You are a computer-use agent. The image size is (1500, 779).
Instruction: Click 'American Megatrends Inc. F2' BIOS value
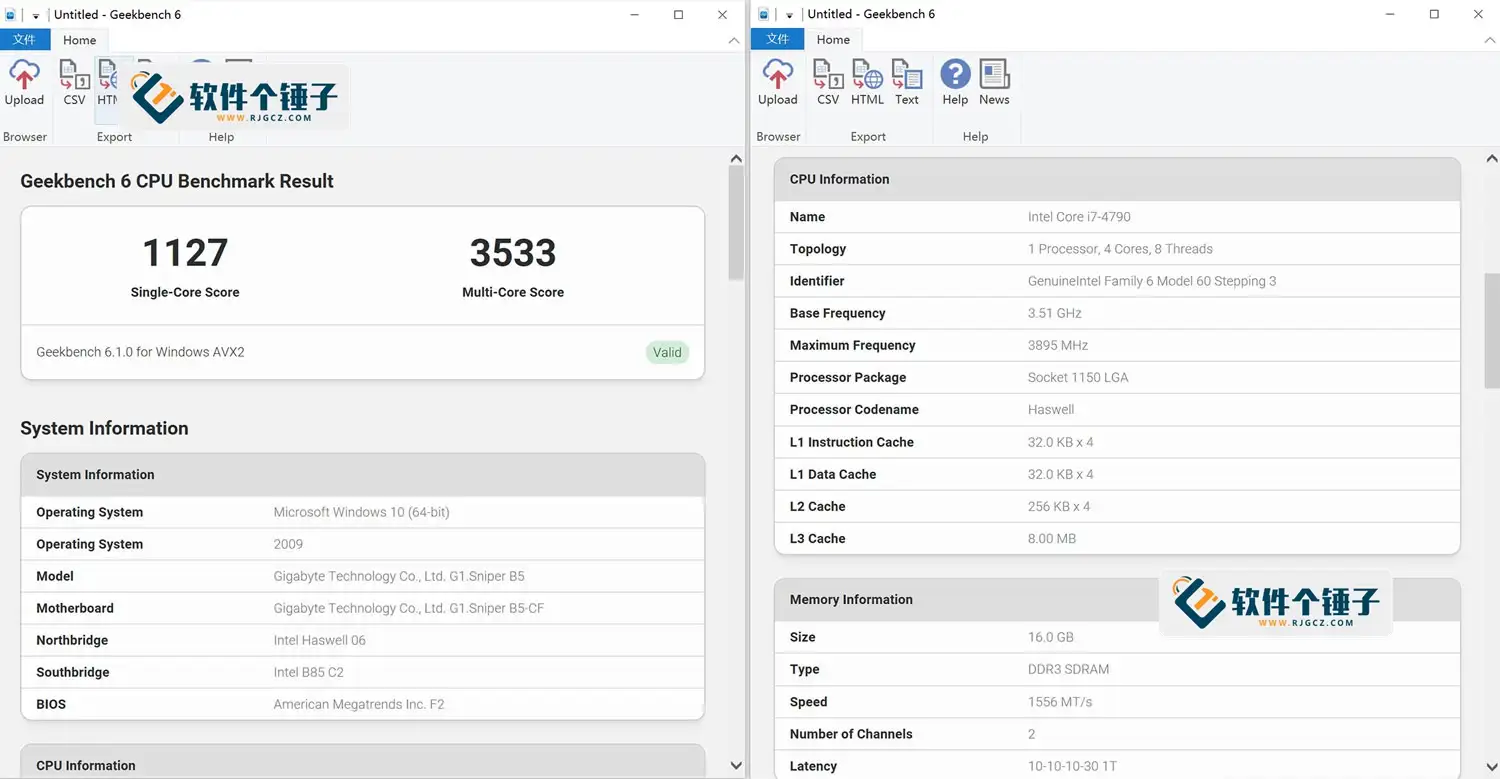[359, 704]
